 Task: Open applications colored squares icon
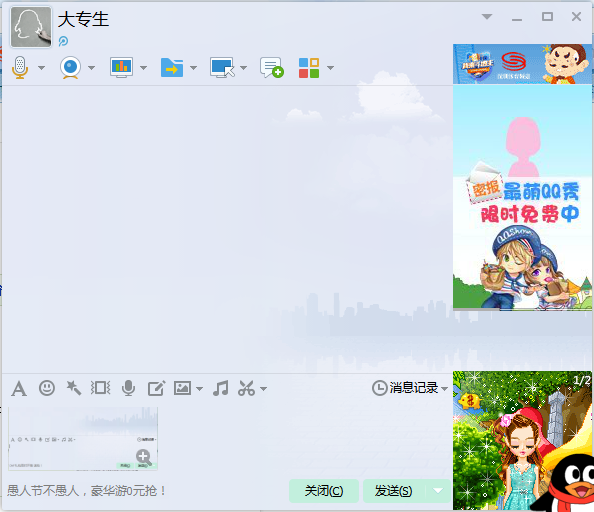309,68
